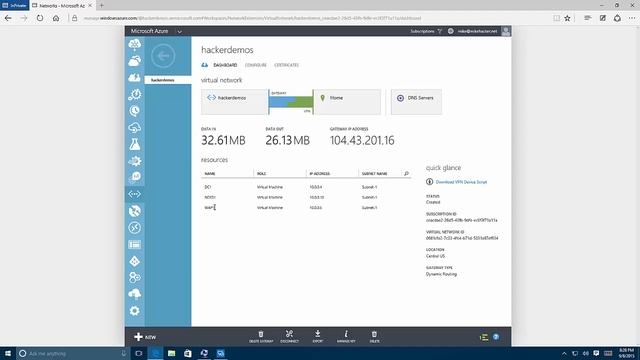The image size is (640, 360).
Task: Open the Settings gear sidebar icon
Action: (135, 311)
